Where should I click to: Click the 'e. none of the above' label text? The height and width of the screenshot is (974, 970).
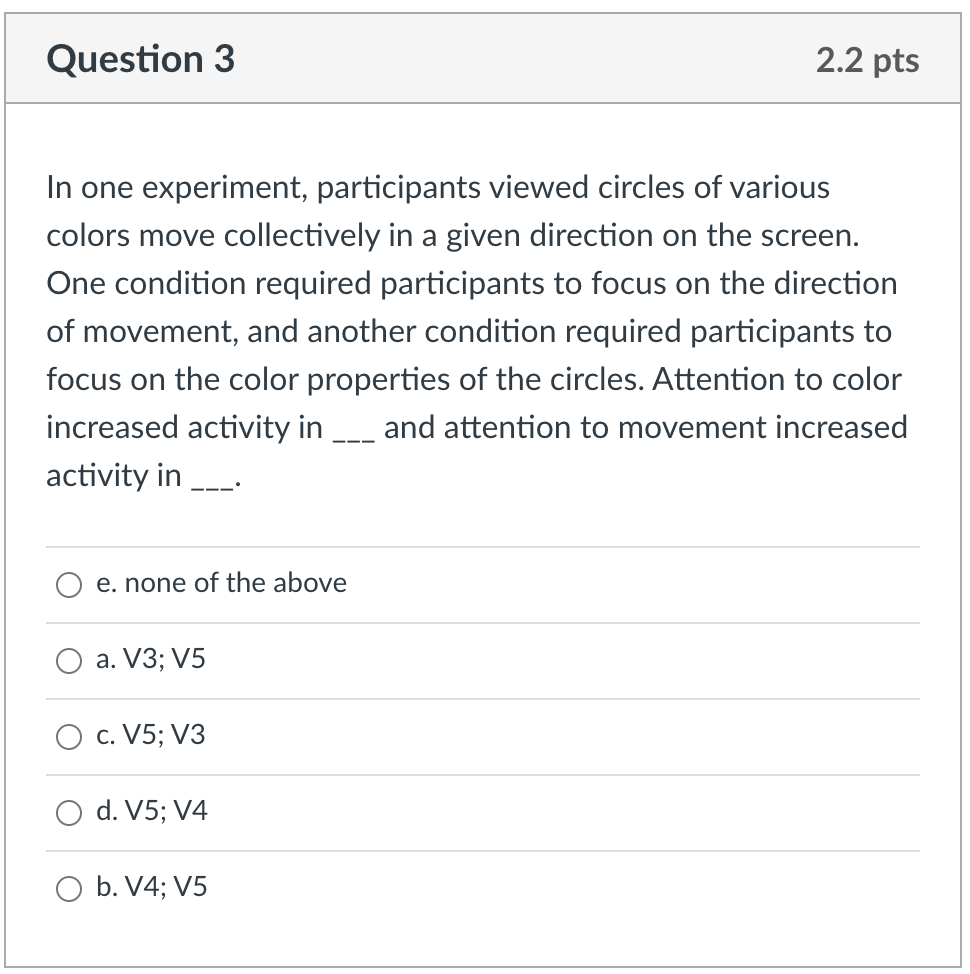point(221,583)
